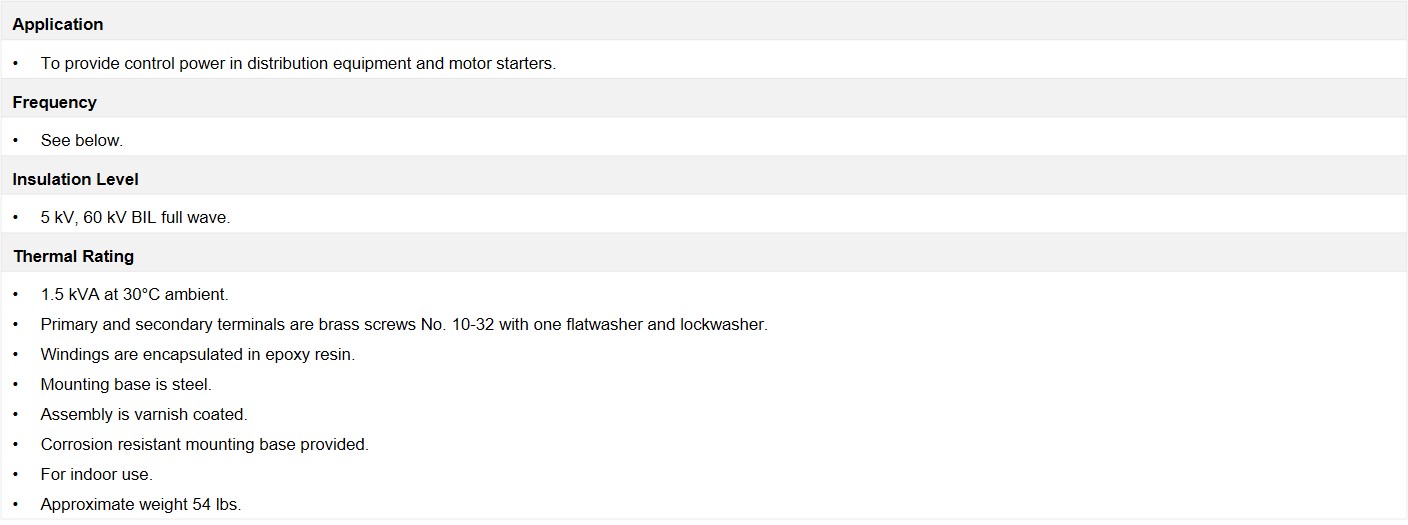
Task: Click the 'Assembly is varnish coated' line
Action: tap(144, 414)
